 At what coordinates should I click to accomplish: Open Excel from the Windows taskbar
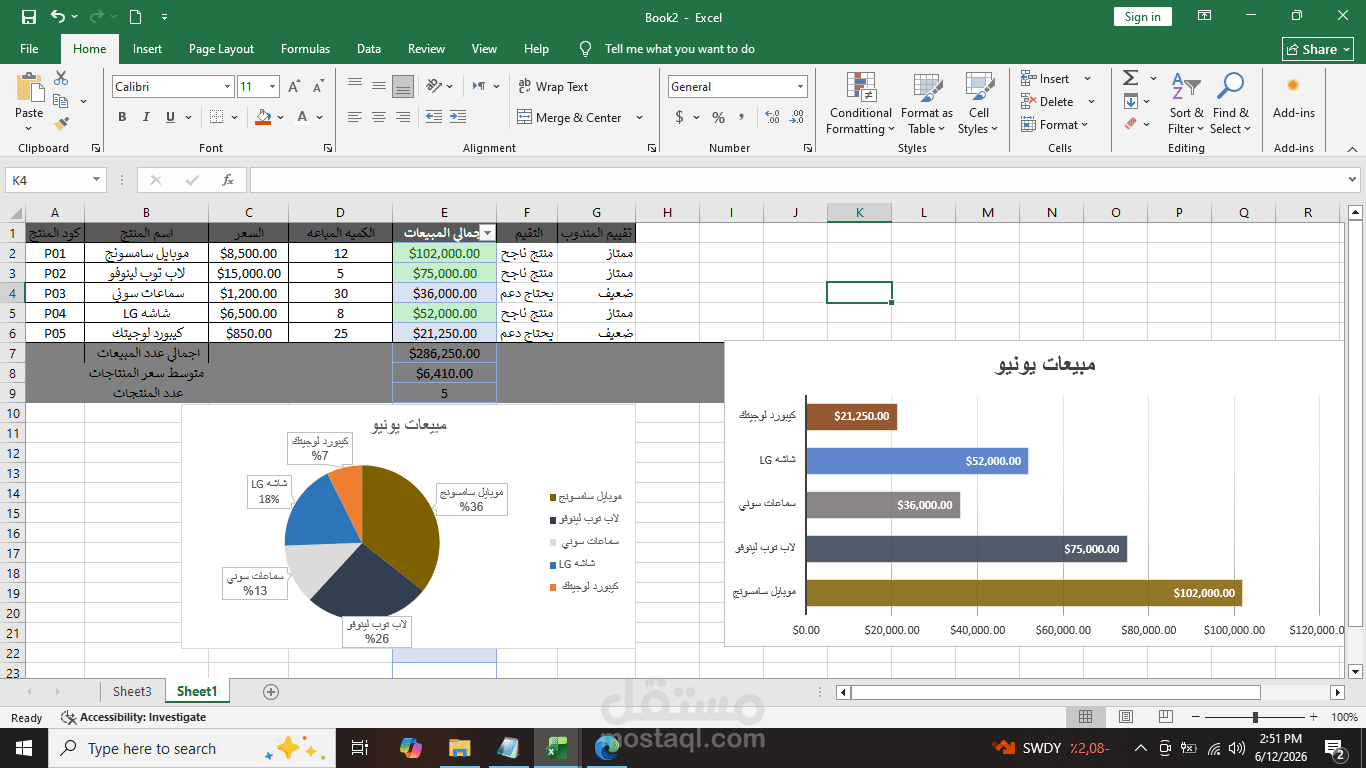click(556, 748)
